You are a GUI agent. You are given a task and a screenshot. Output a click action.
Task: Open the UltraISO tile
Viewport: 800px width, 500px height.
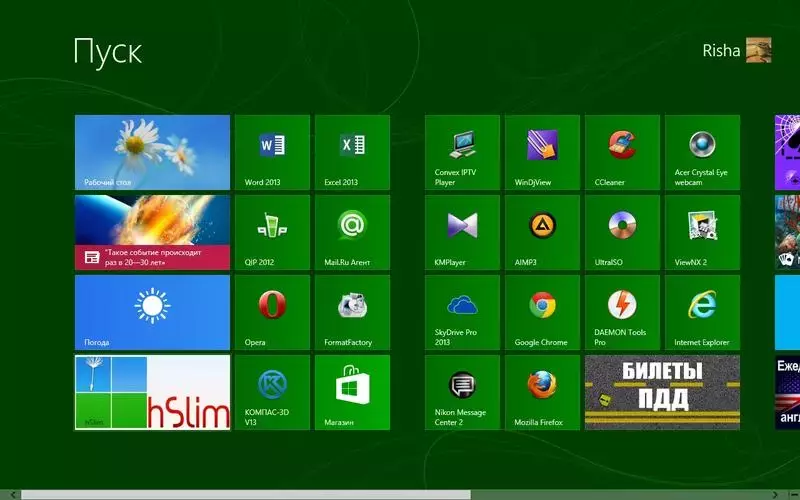pyautogui.click(x=622, y=233)
